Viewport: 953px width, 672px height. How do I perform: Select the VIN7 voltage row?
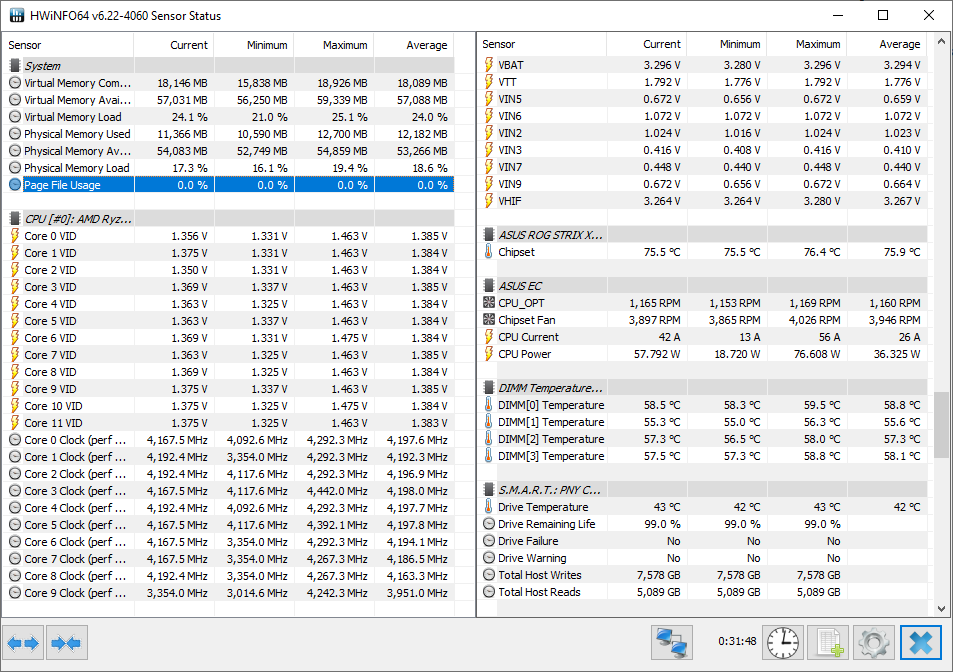click(x=703, y=166)
